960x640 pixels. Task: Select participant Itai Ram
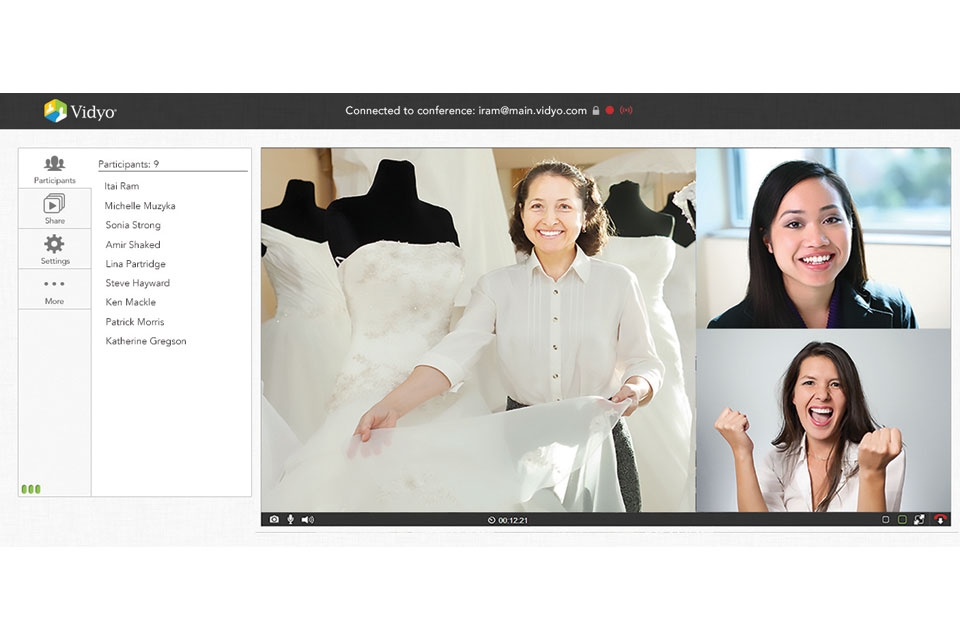coord(122,186)
